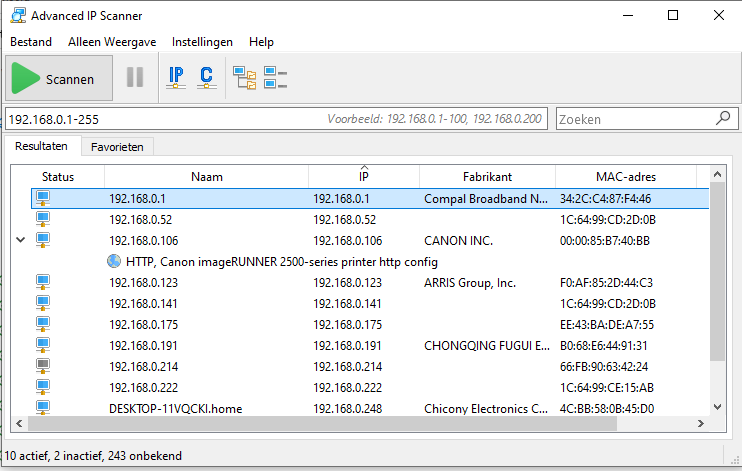Screen dimensions: 742x471
Task: Click the horizontal scrollbar right arrow
Action: [701, 423]
